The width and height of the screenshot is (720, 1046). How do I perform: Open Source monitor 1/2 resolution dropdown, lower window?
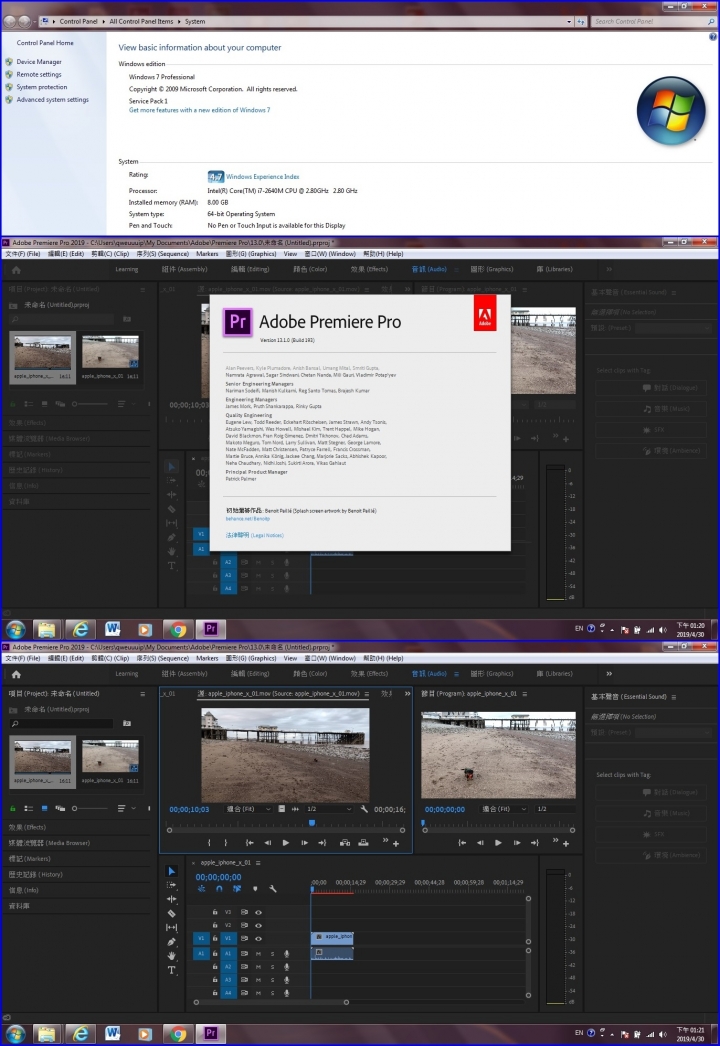click(328, 809)
